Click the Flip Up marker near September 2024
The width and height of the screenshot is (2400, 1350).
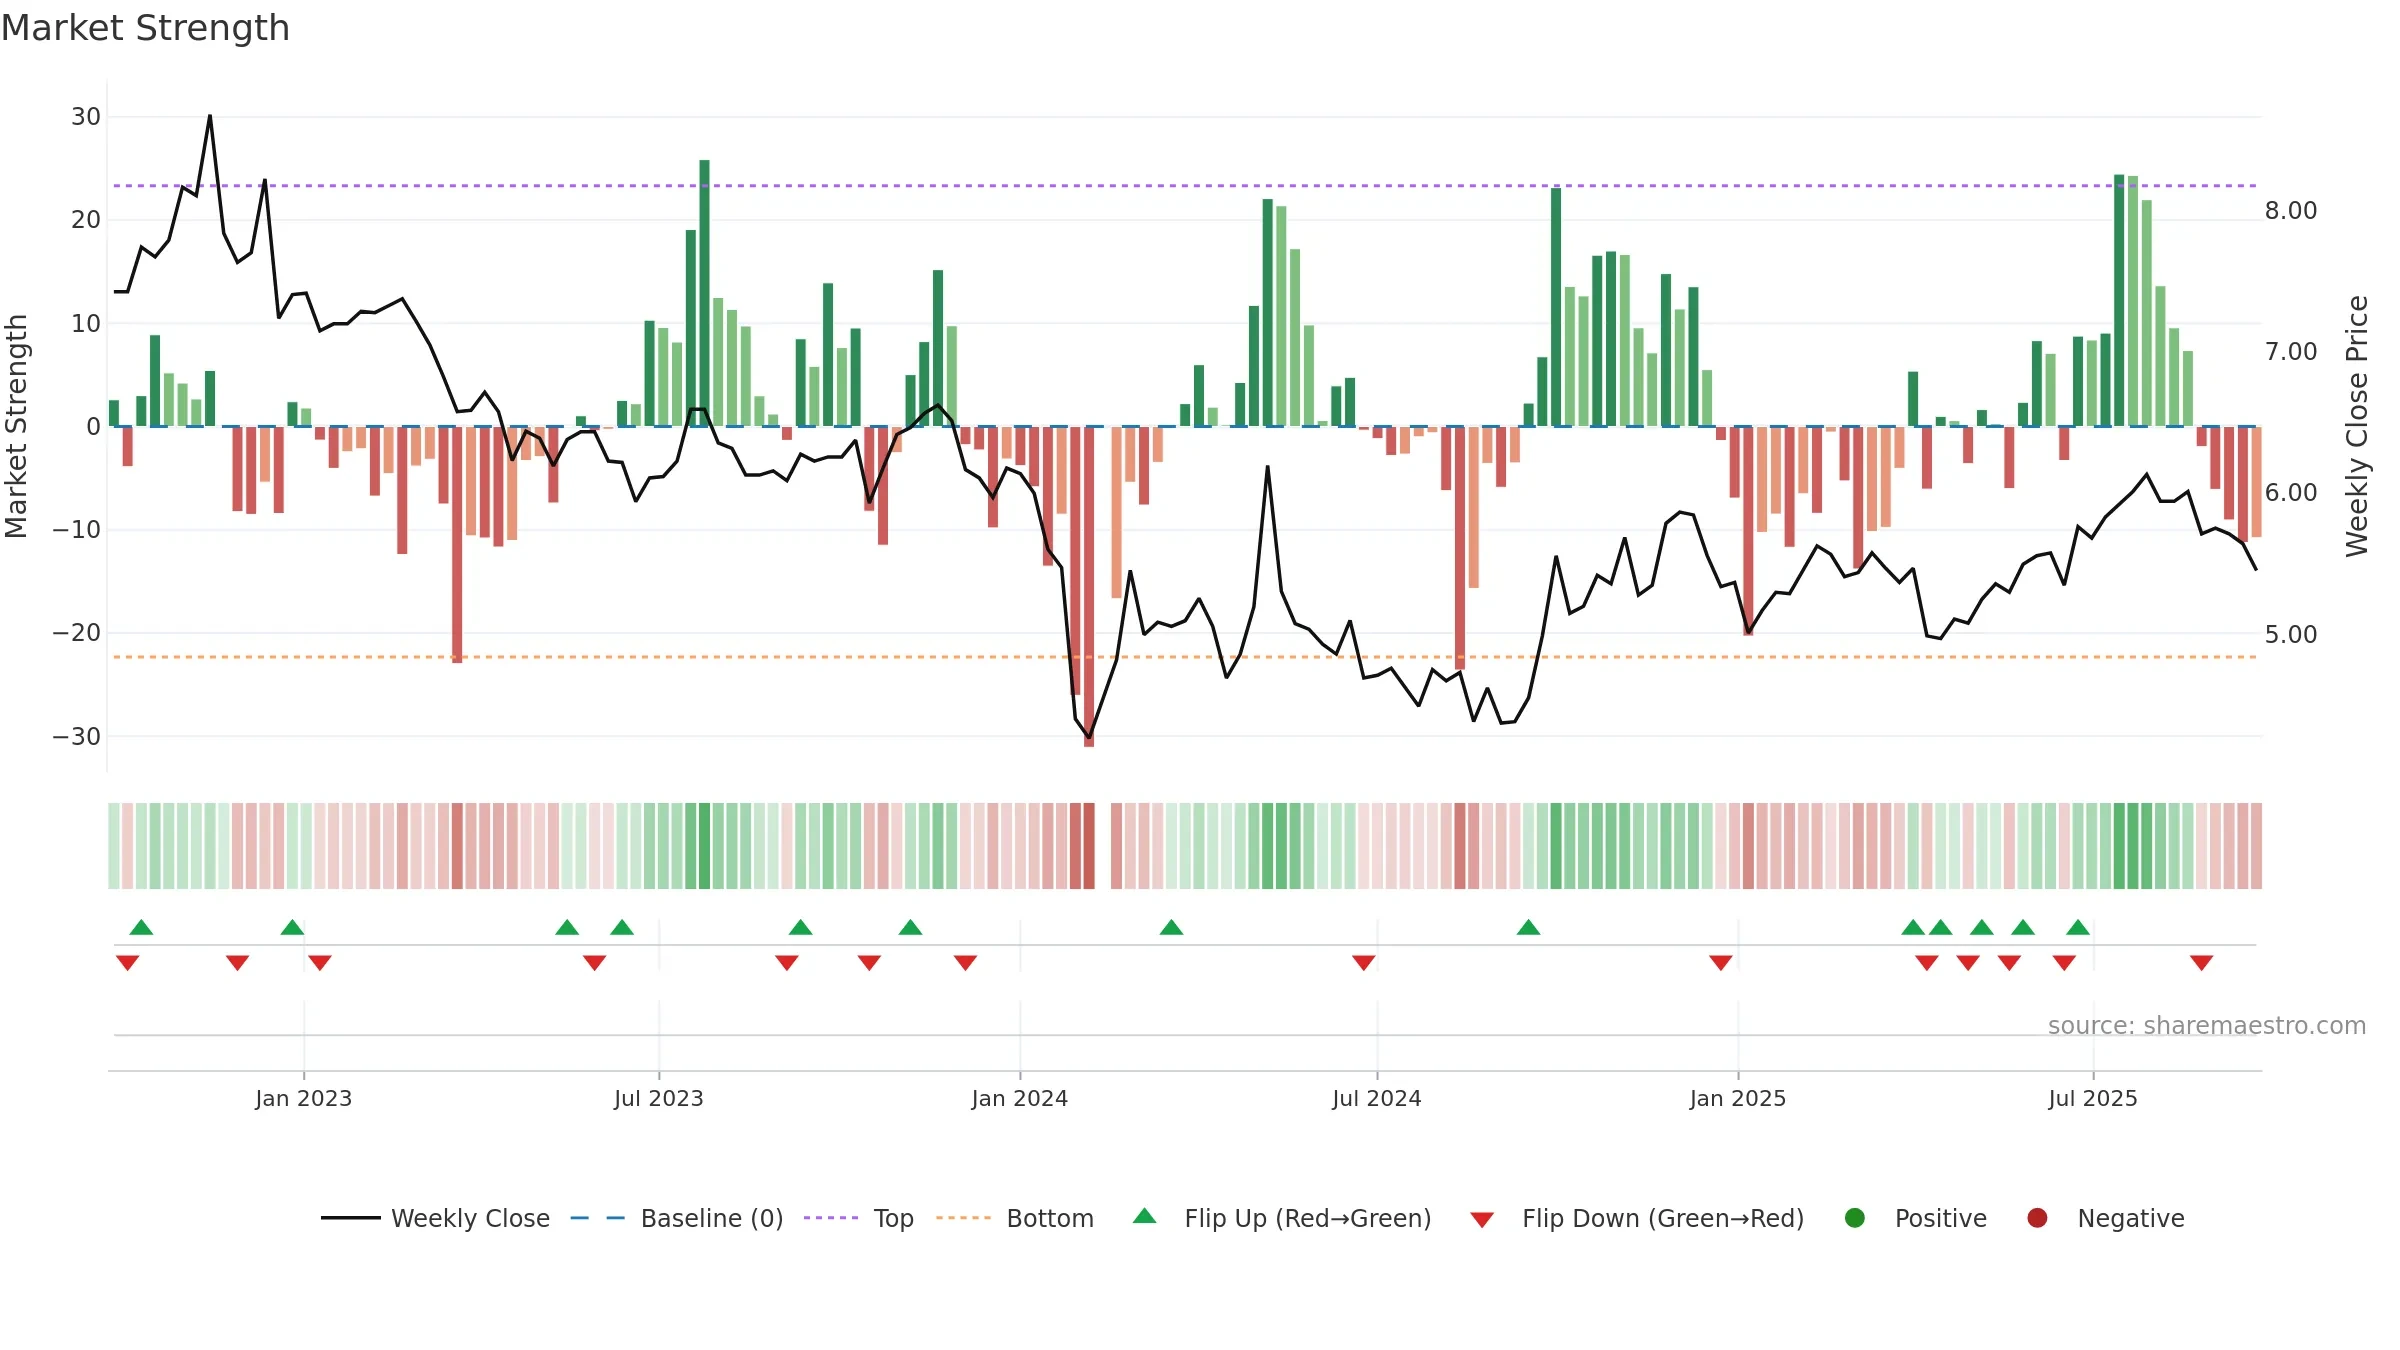[1528, 927]
